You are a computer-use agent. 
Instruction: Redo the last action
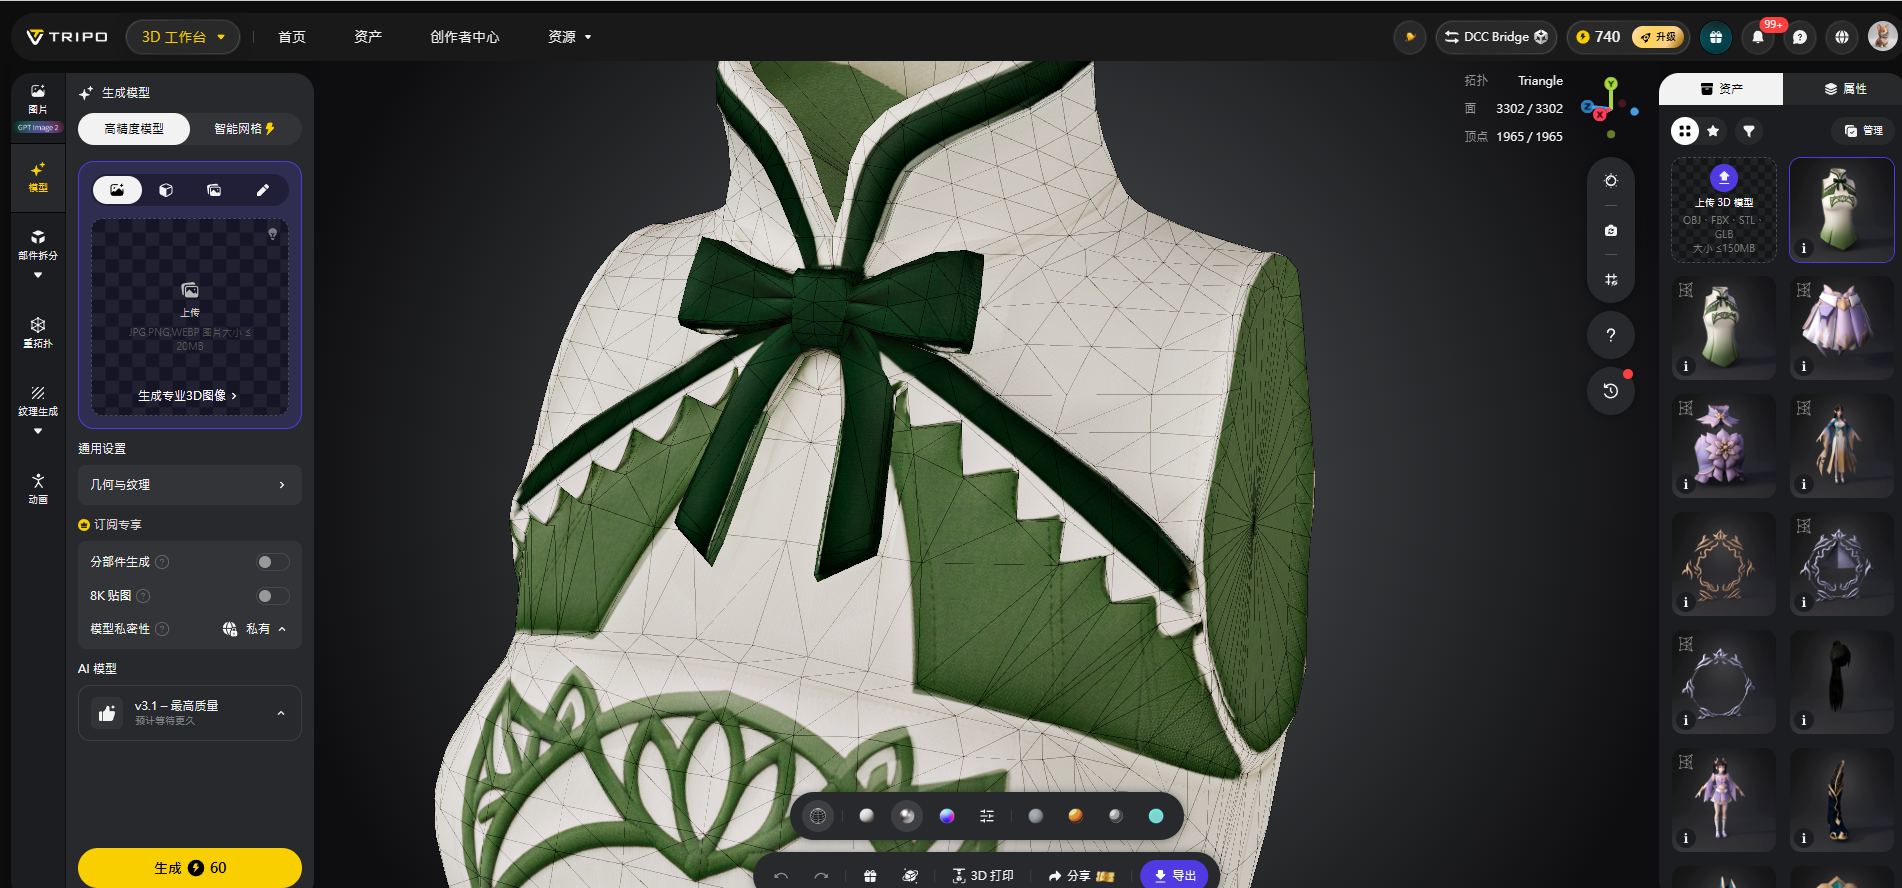coord(821,876)
